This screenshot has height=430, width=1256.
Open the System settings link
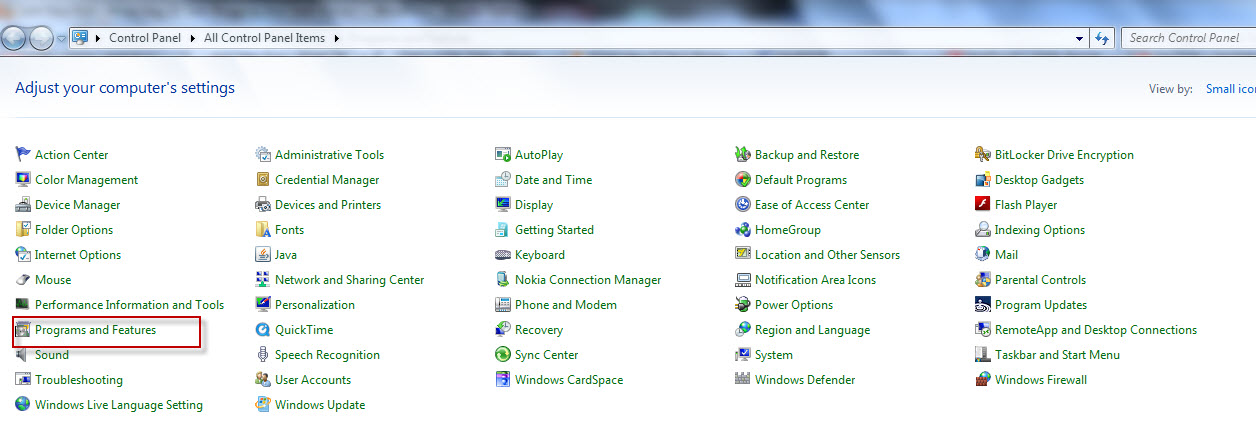point(774,355)
